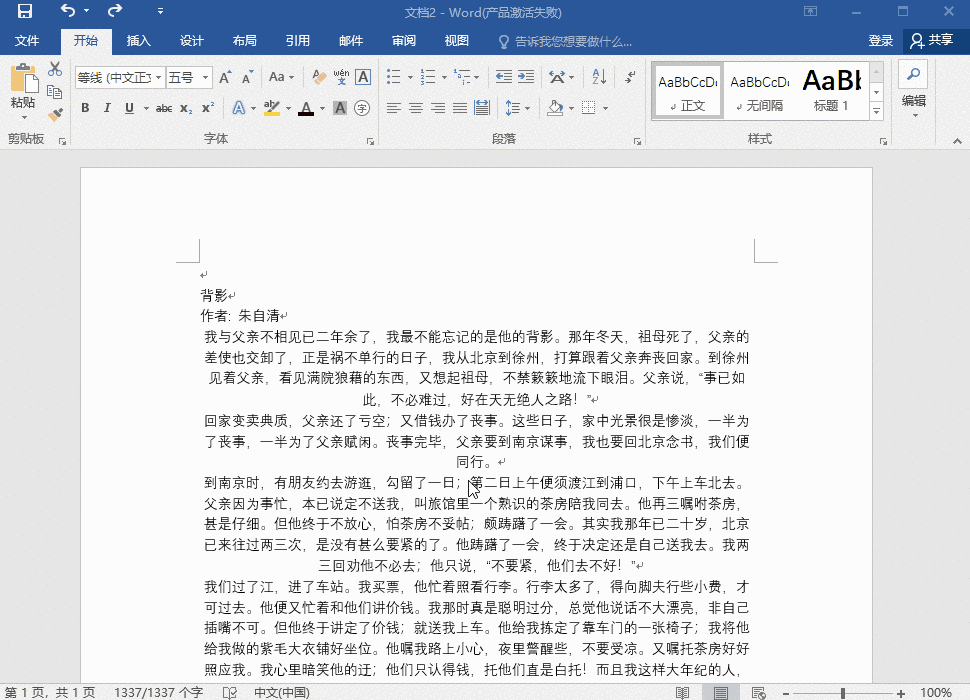Toggle bold formatting
This screenshot has width=970, height=700.
click(86, 109)
